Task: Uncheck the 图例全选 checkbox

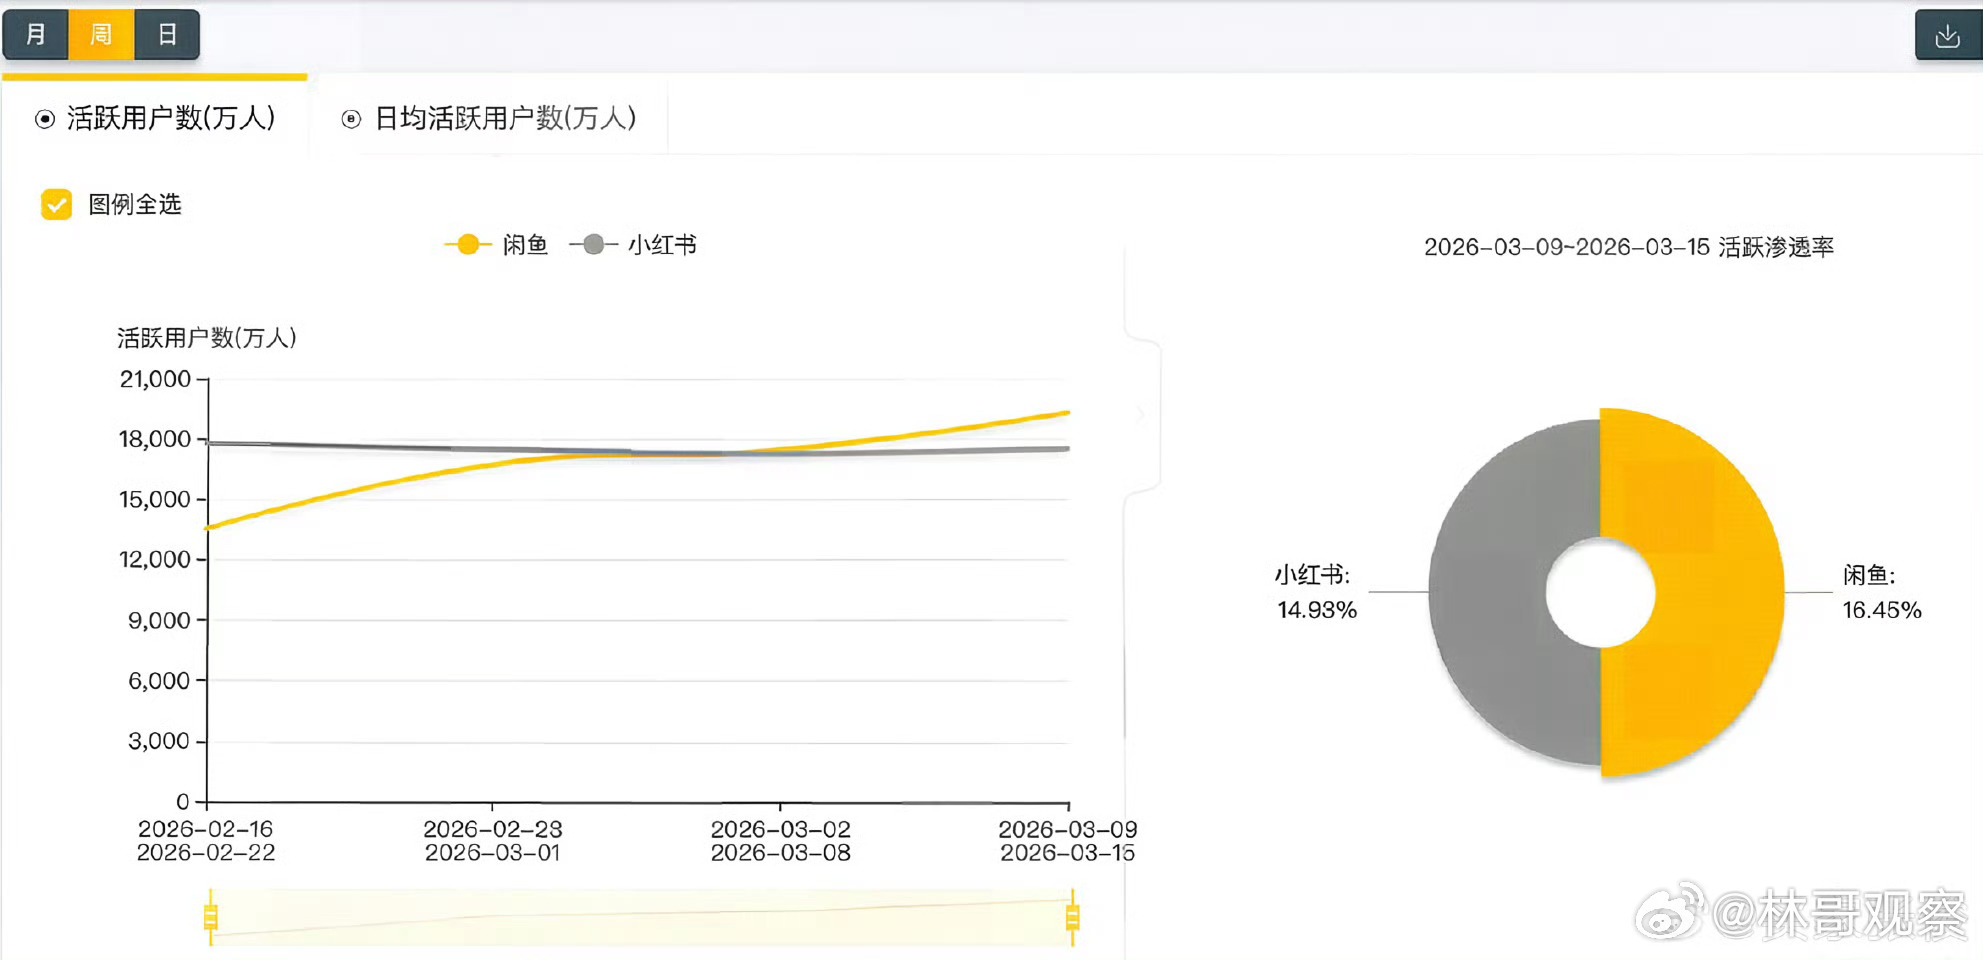Action: pyautogui.click(x=57, y=204)
